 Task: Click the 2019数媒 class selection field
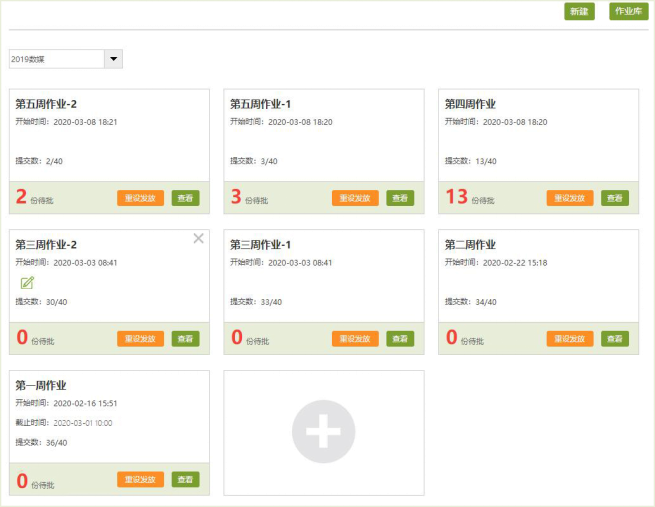pyautogui.click(x=56, y=59)
